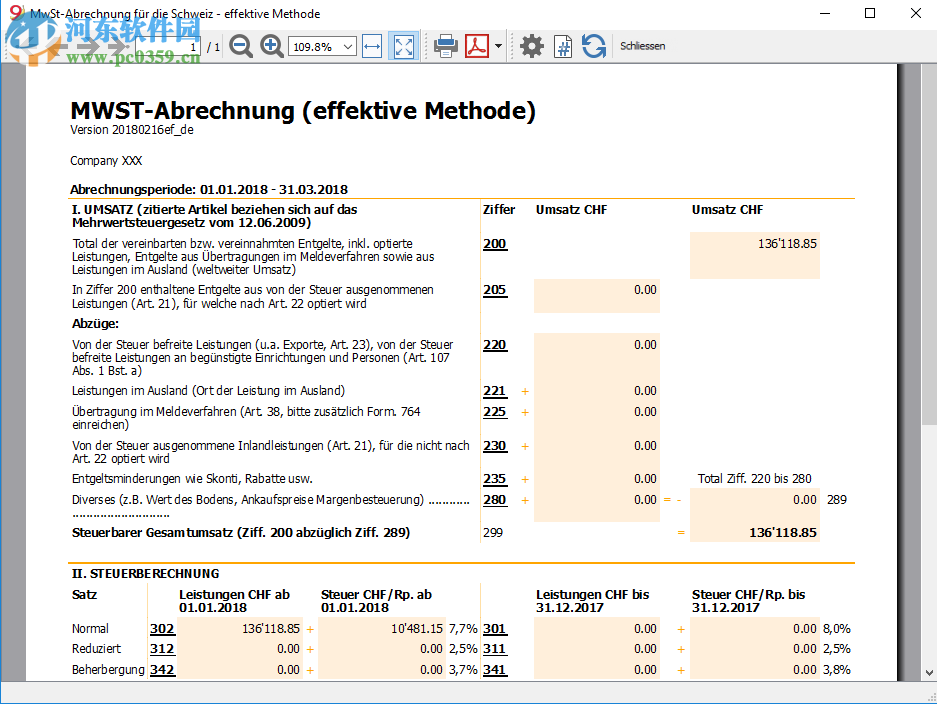The height and width of the screenshot is (705, 937).
Task: Fit the page to window width
Action: coord(372,46)
